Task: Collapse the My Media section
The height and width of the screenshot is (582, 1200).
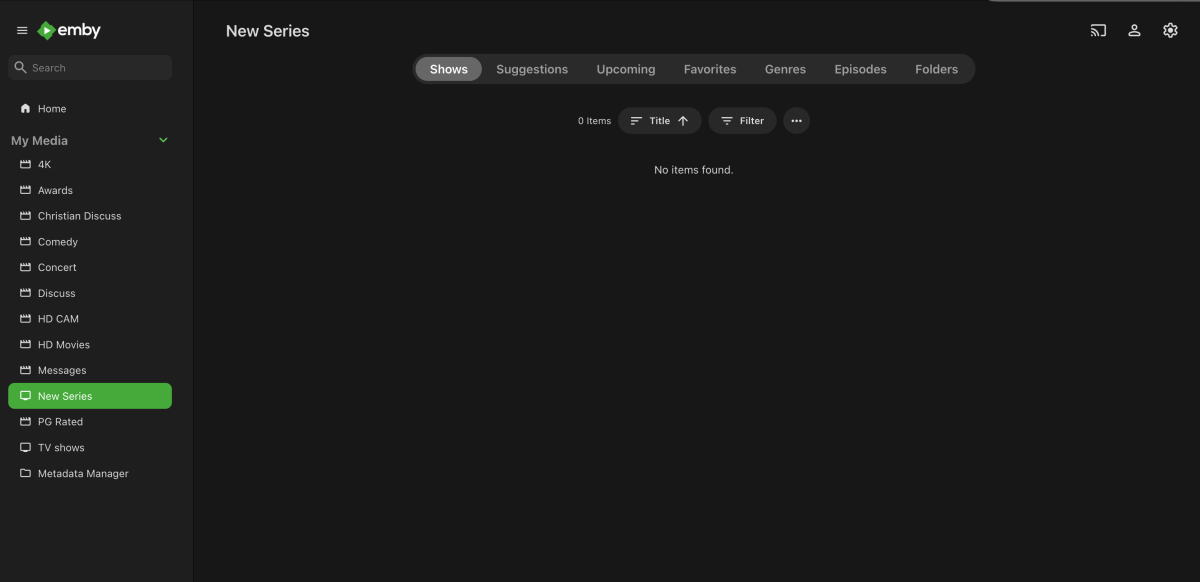Action: pyautogui.click(x=163, y=140)
